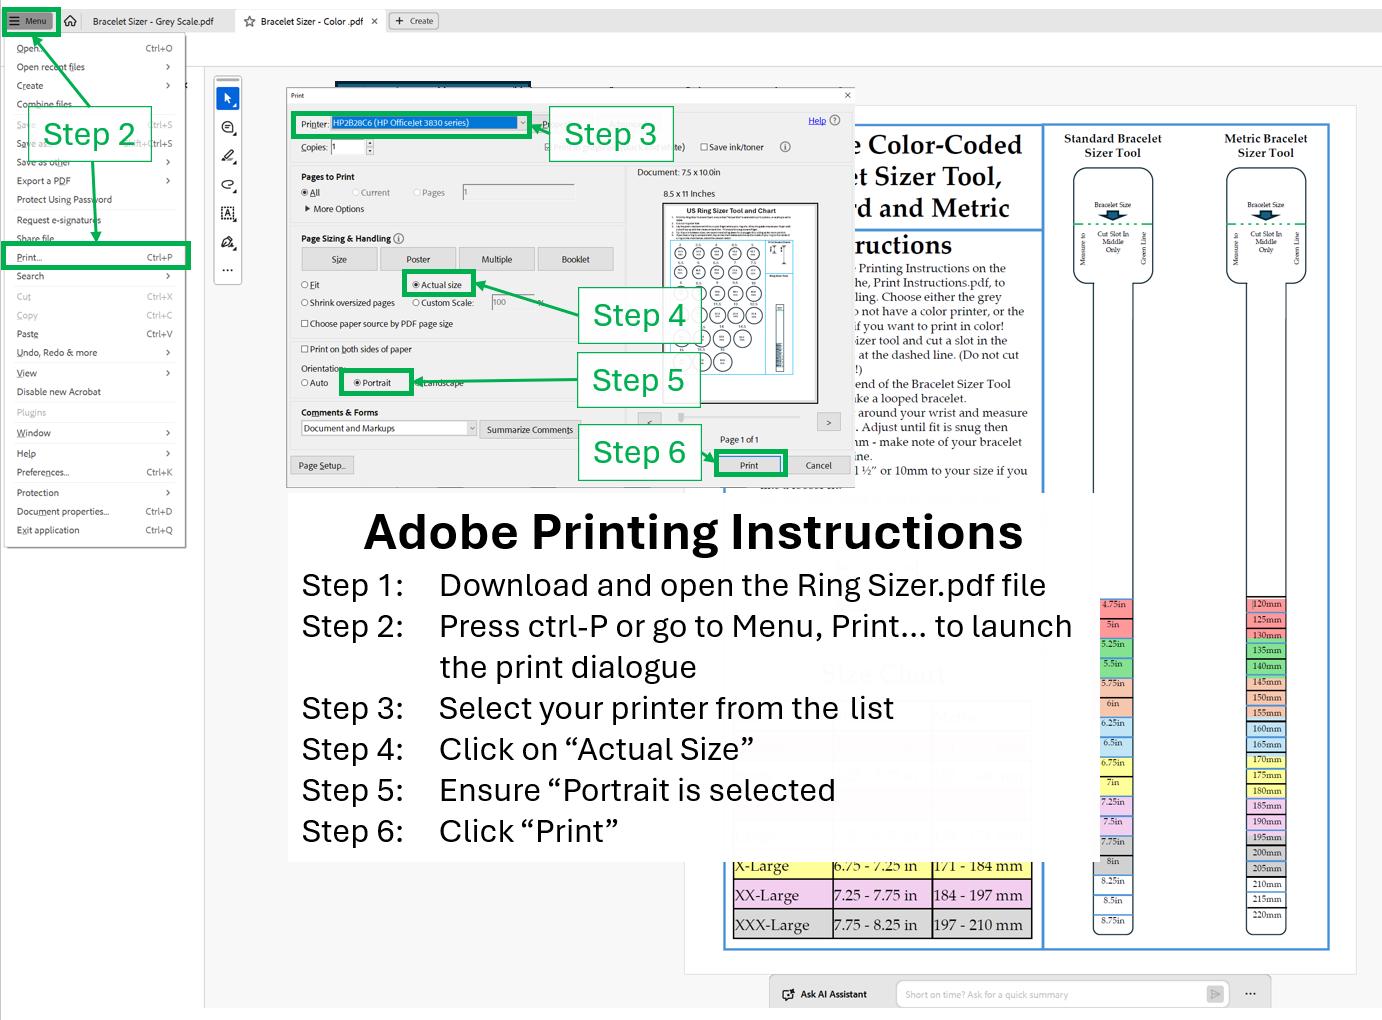The image size is (1382, 1020).
Task: Click the send arrow in AI Assistant bar
Action: pos(1215,994)
